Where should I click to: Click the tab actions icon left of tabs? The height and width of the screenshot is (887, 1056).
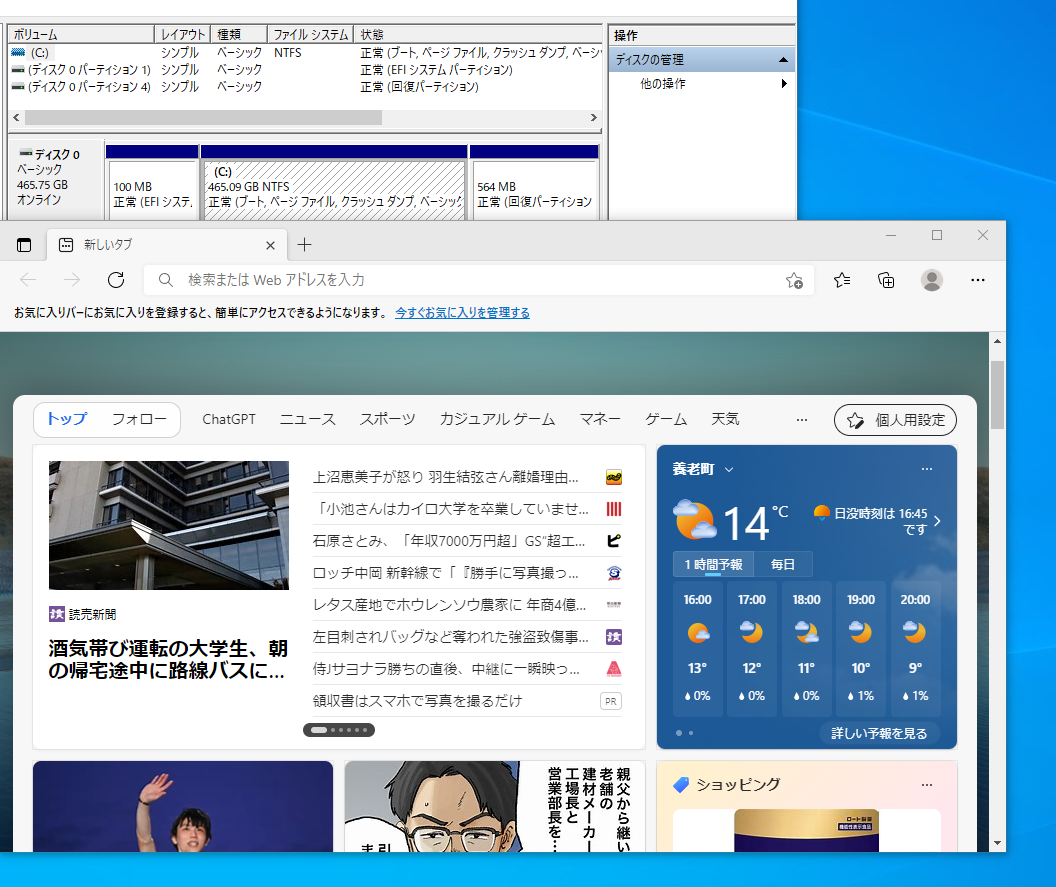(24, 244)
